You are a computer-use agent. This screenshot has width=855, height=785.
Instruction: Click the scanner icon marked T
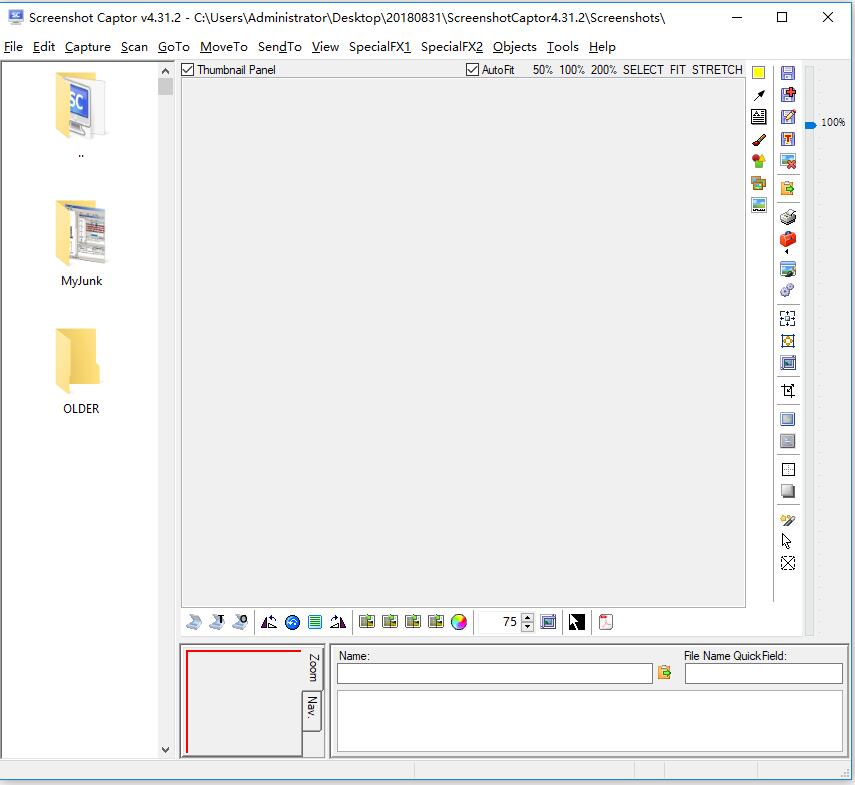point(217,622)
